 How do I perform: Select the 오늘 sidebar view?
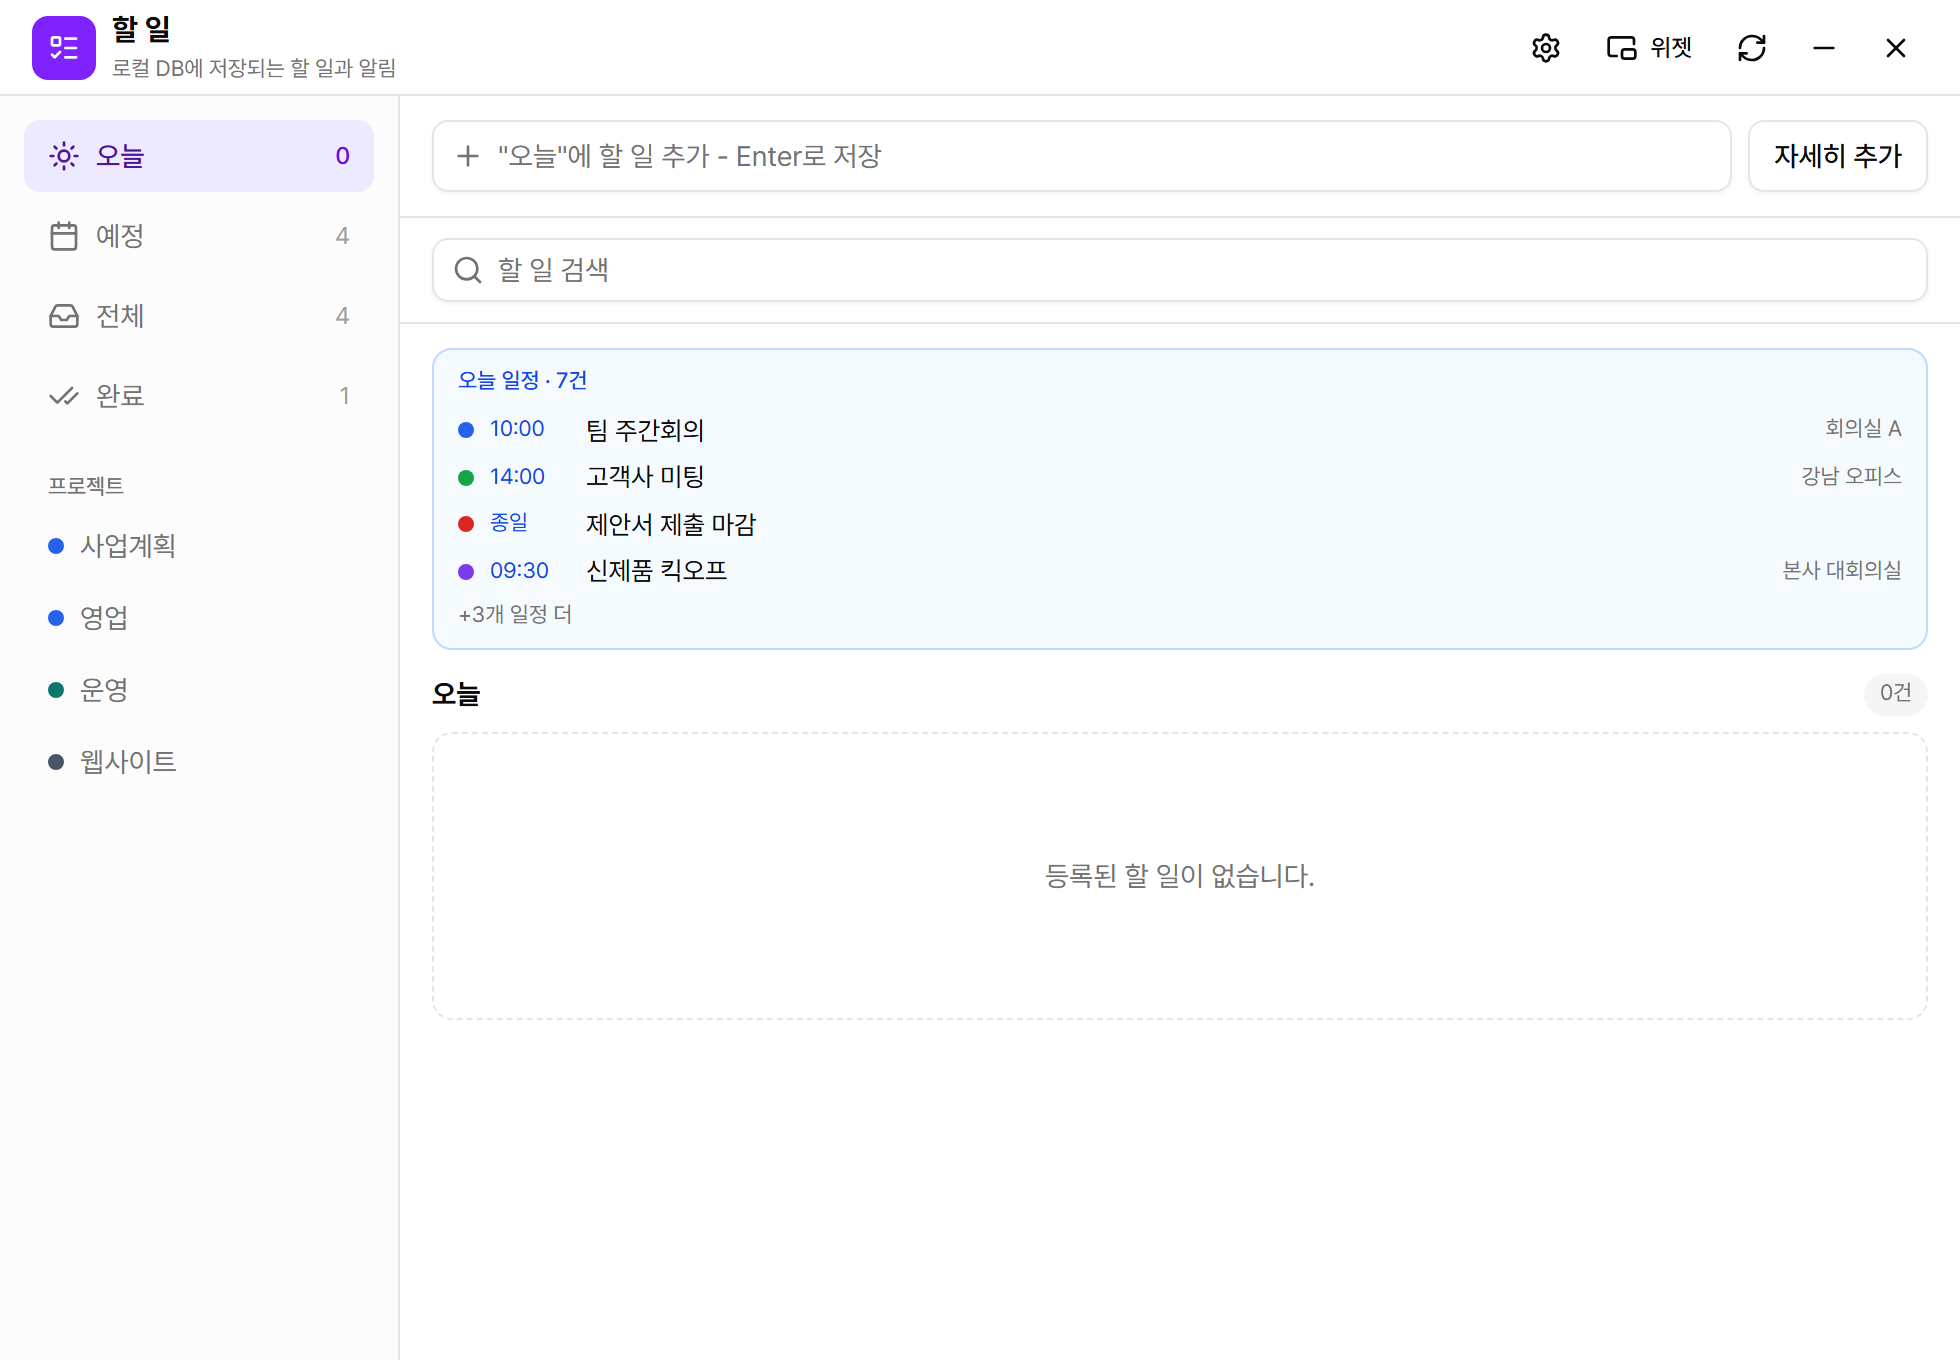point(199,156)
